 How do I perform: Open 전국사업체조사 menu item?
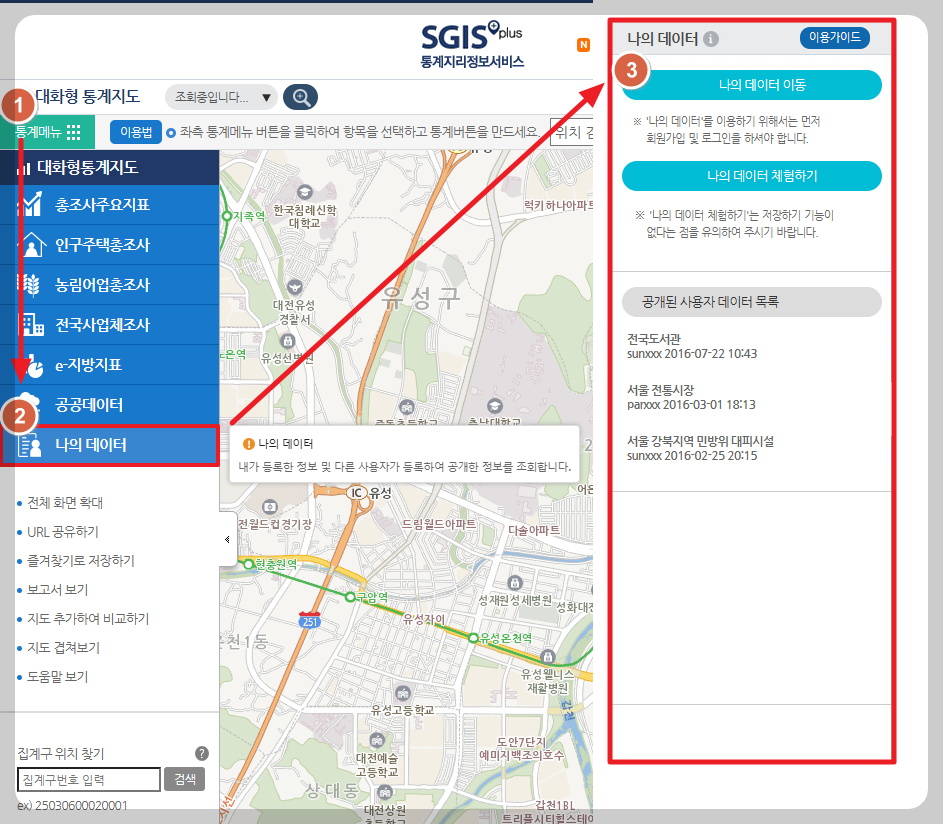pos(109,325)
